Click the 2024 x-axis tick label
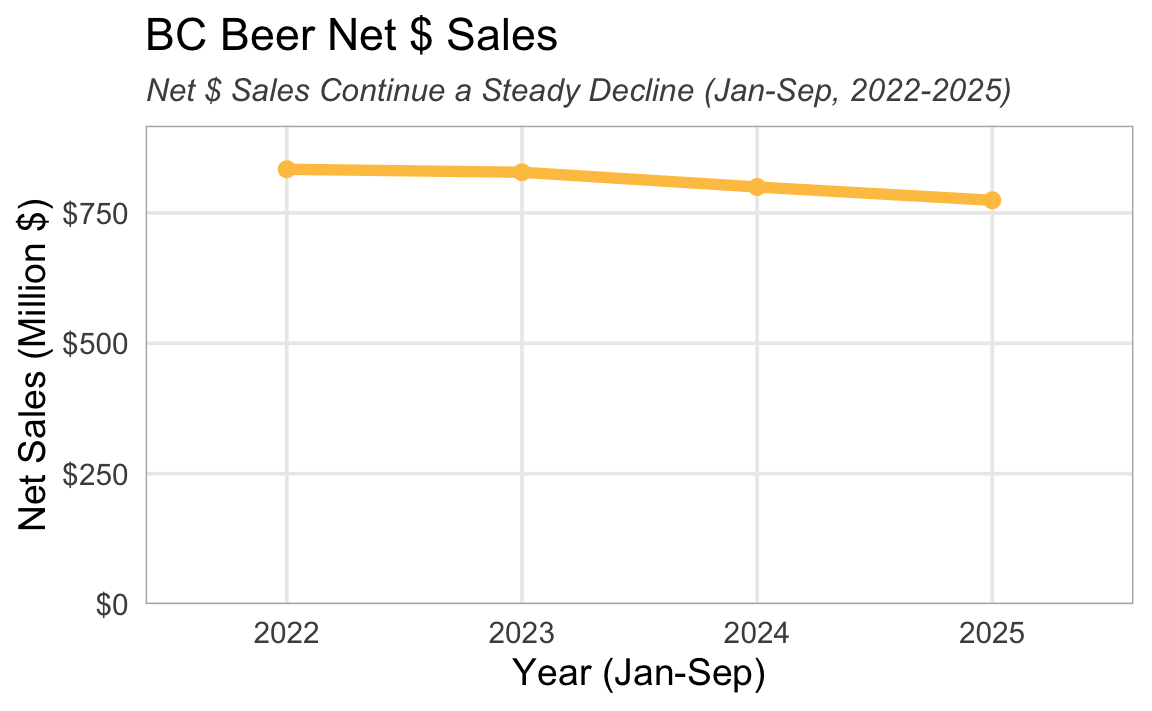 757,633
